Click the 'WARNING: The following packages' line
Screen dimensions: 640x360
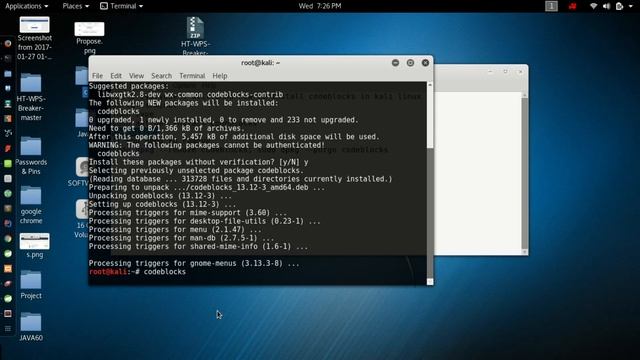pos(207,145)
